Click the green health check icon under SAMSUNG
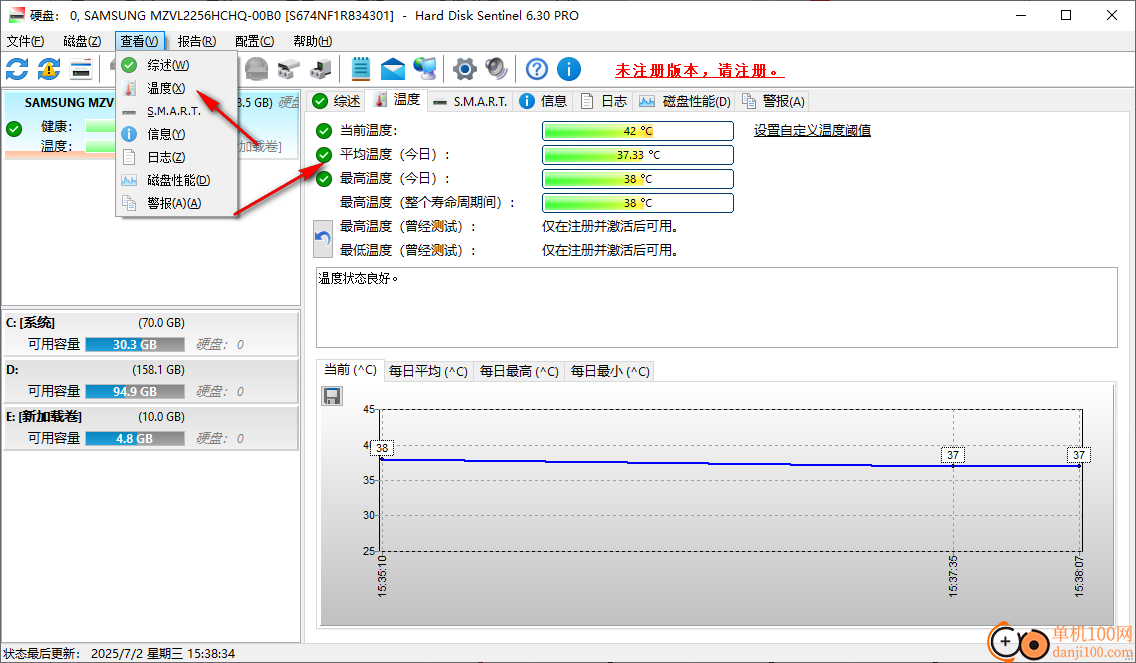Screen dimensions: 1136x663 14,129
